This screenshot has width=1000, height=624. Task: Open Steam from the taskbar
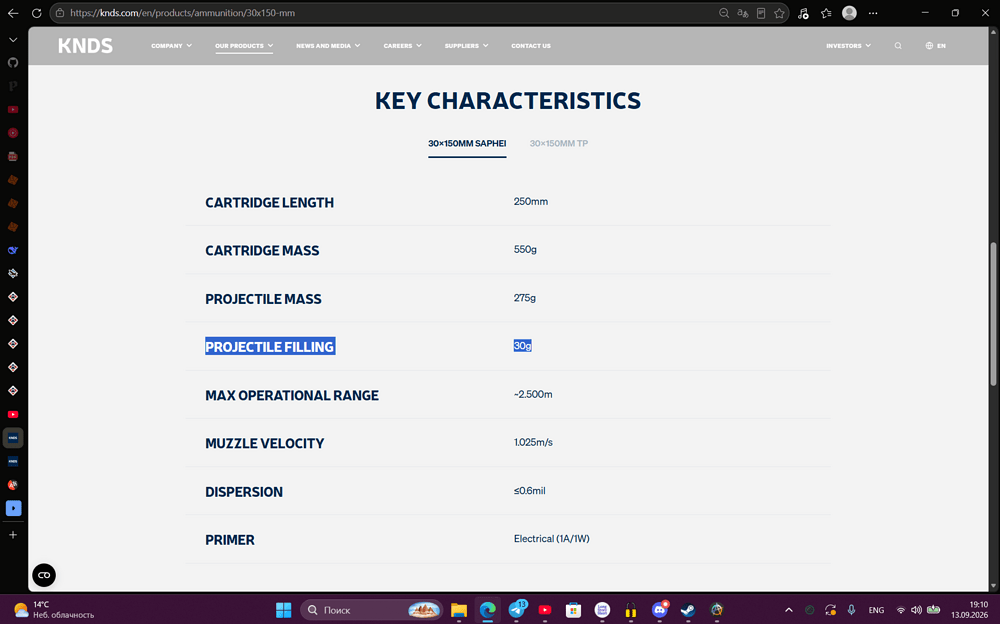click(688, 610)
